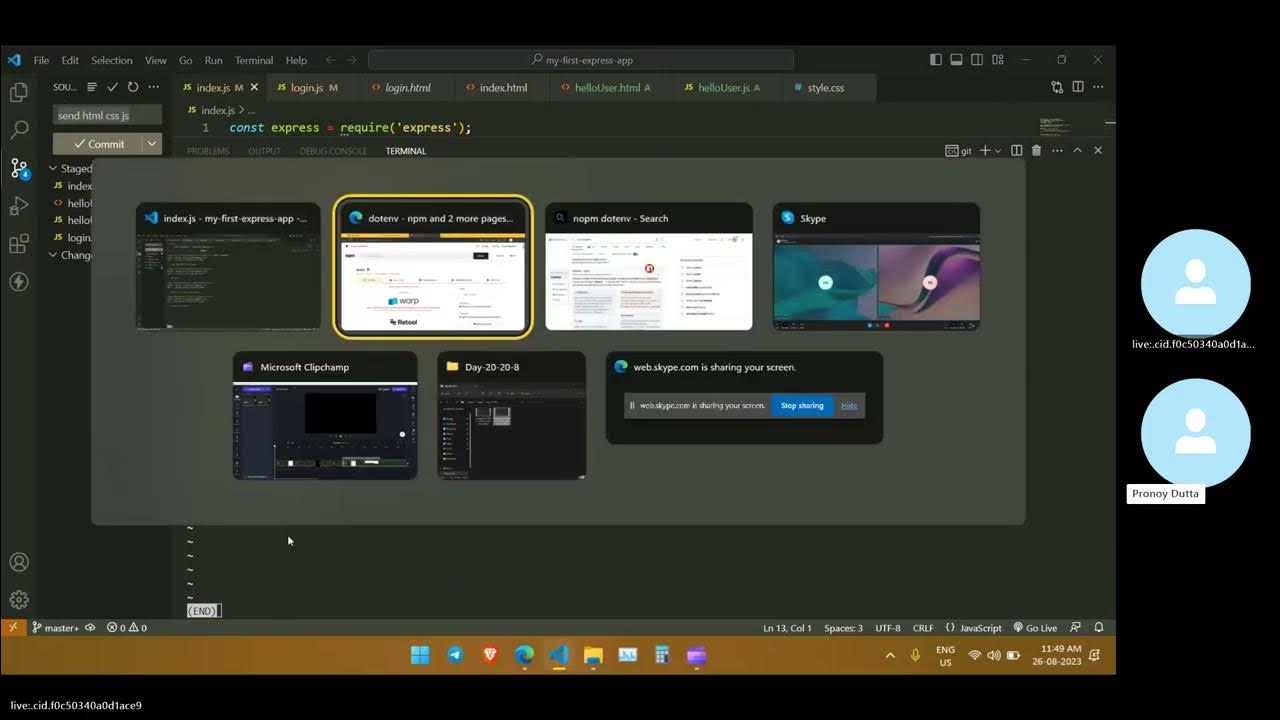Toggle the Primary Side Bar layout icon

tap(935, 60)
